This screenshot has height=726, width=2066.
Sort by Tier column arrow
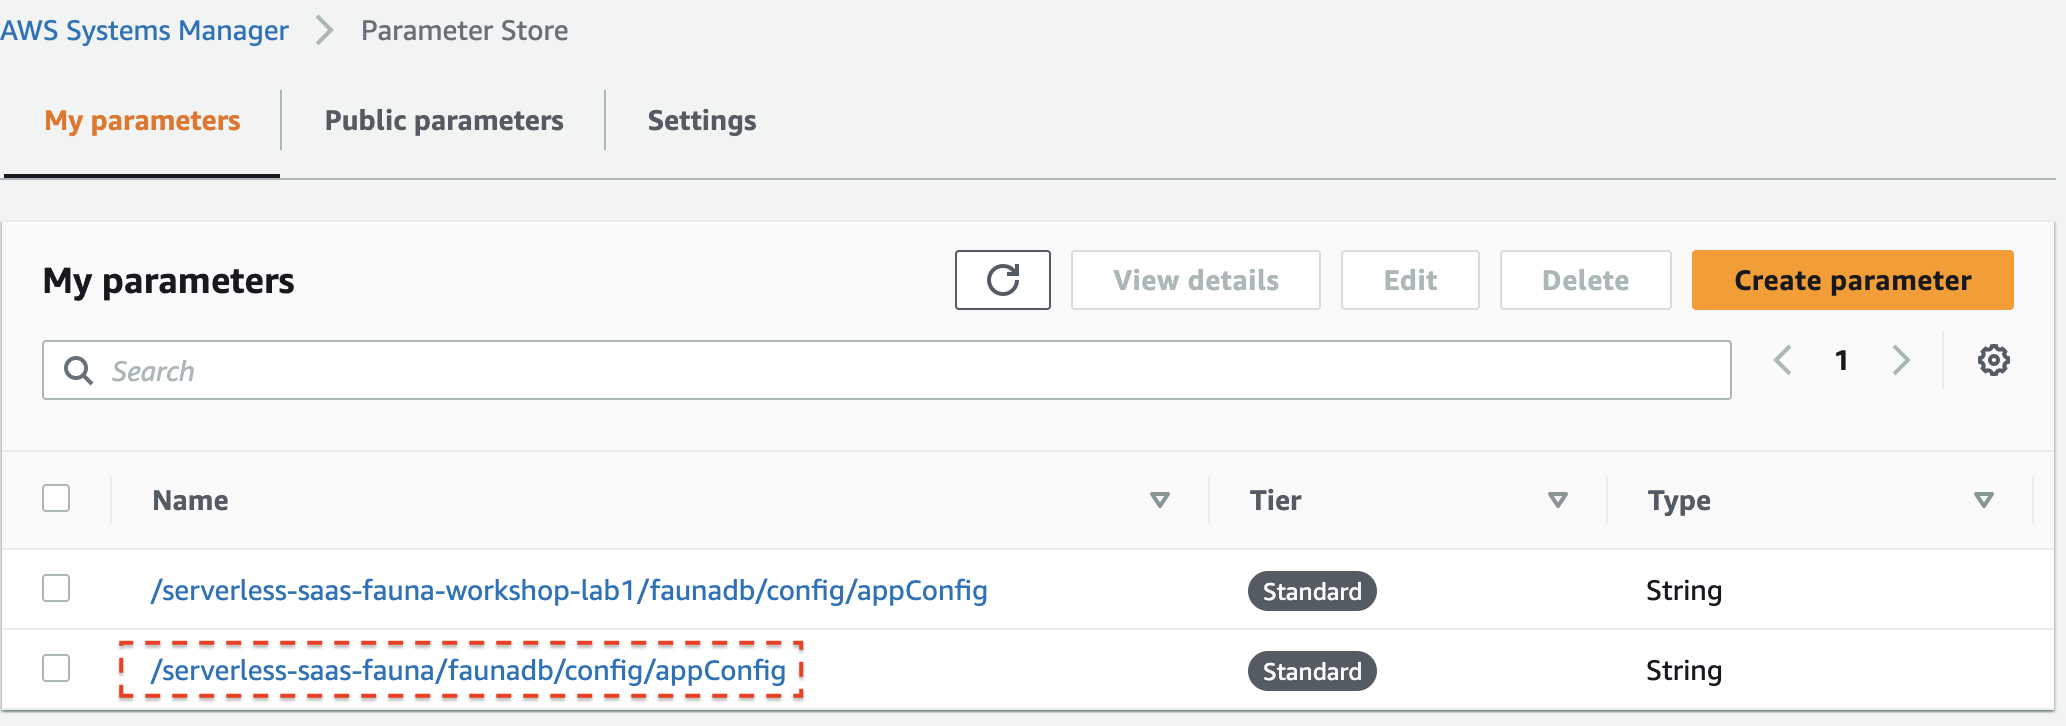click(x=1557, y=500)
